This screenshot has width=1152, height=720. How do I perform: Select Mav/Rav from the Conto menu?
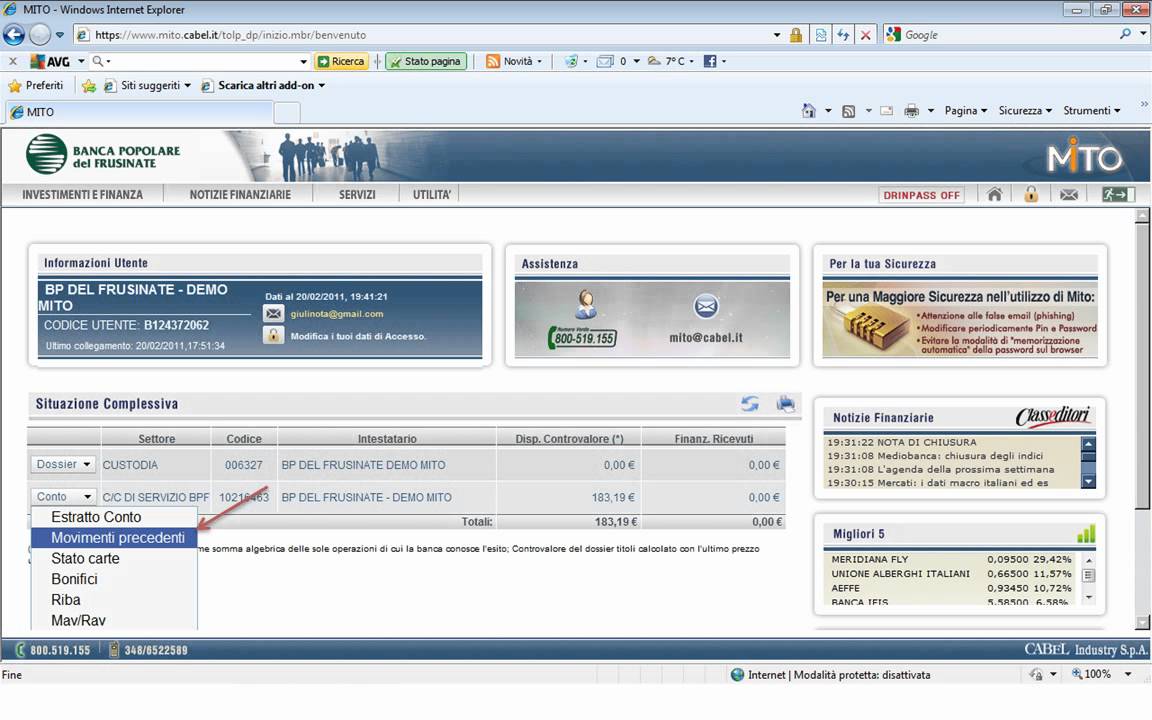coord(114,620)
